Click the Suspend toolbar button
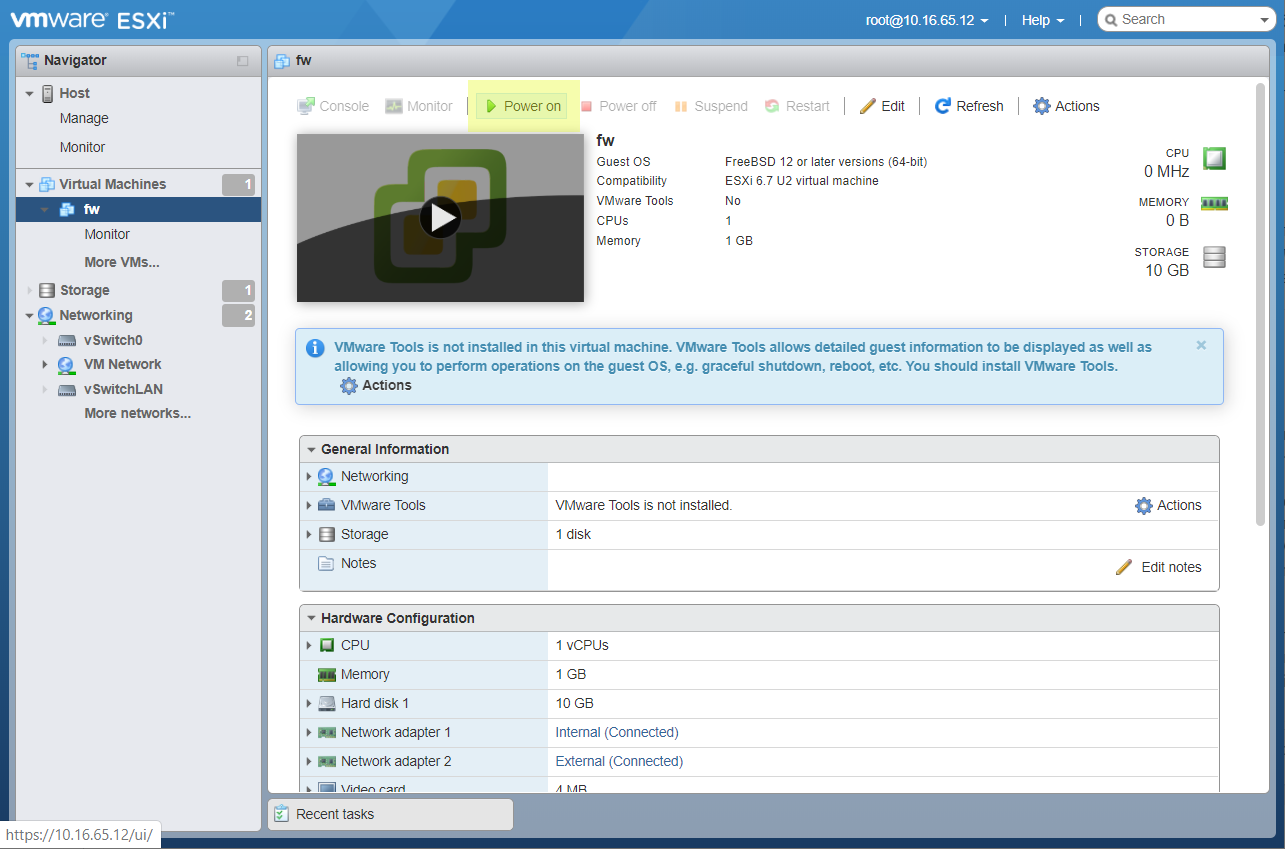The height and width of the screenshot is (849, 1285). tap(711, 106)
